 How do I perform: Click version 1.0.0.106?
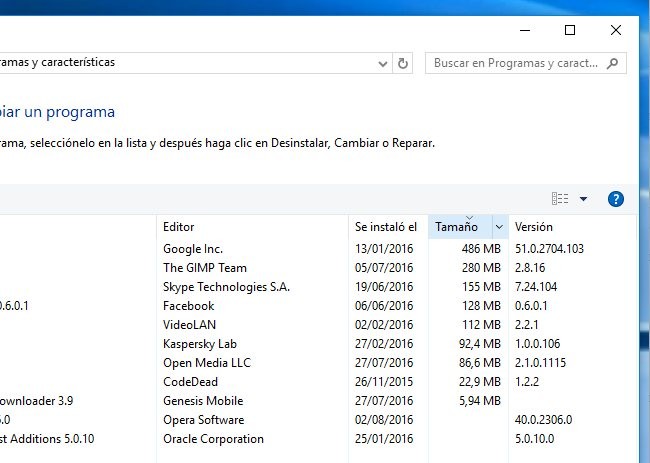click(x=537, y=344)
